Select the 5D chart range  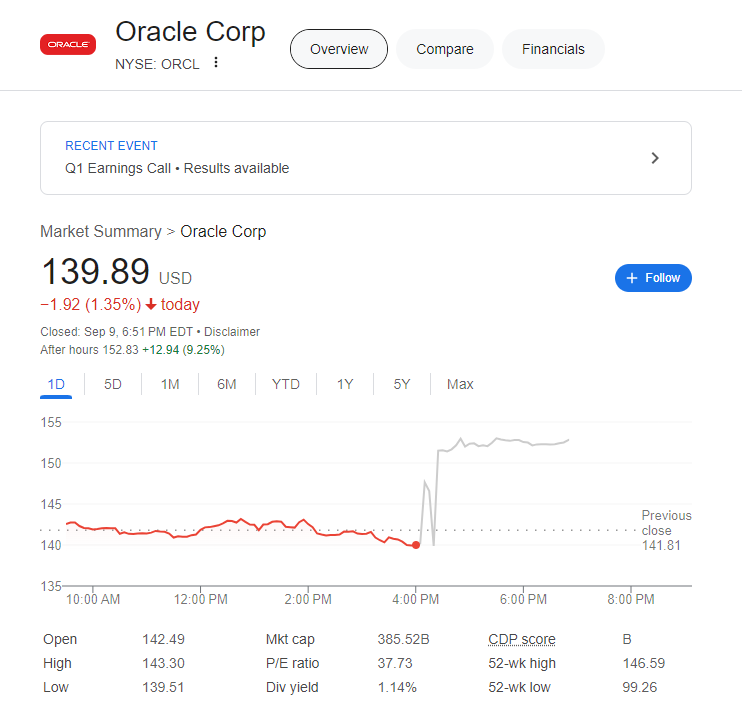click(113, 384)
